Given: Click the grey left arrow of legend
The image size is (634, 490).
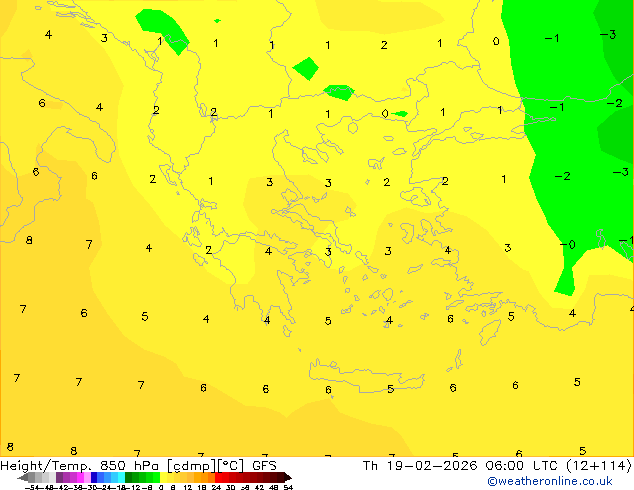Looking at the screenshot, I should tap(23, 477).
